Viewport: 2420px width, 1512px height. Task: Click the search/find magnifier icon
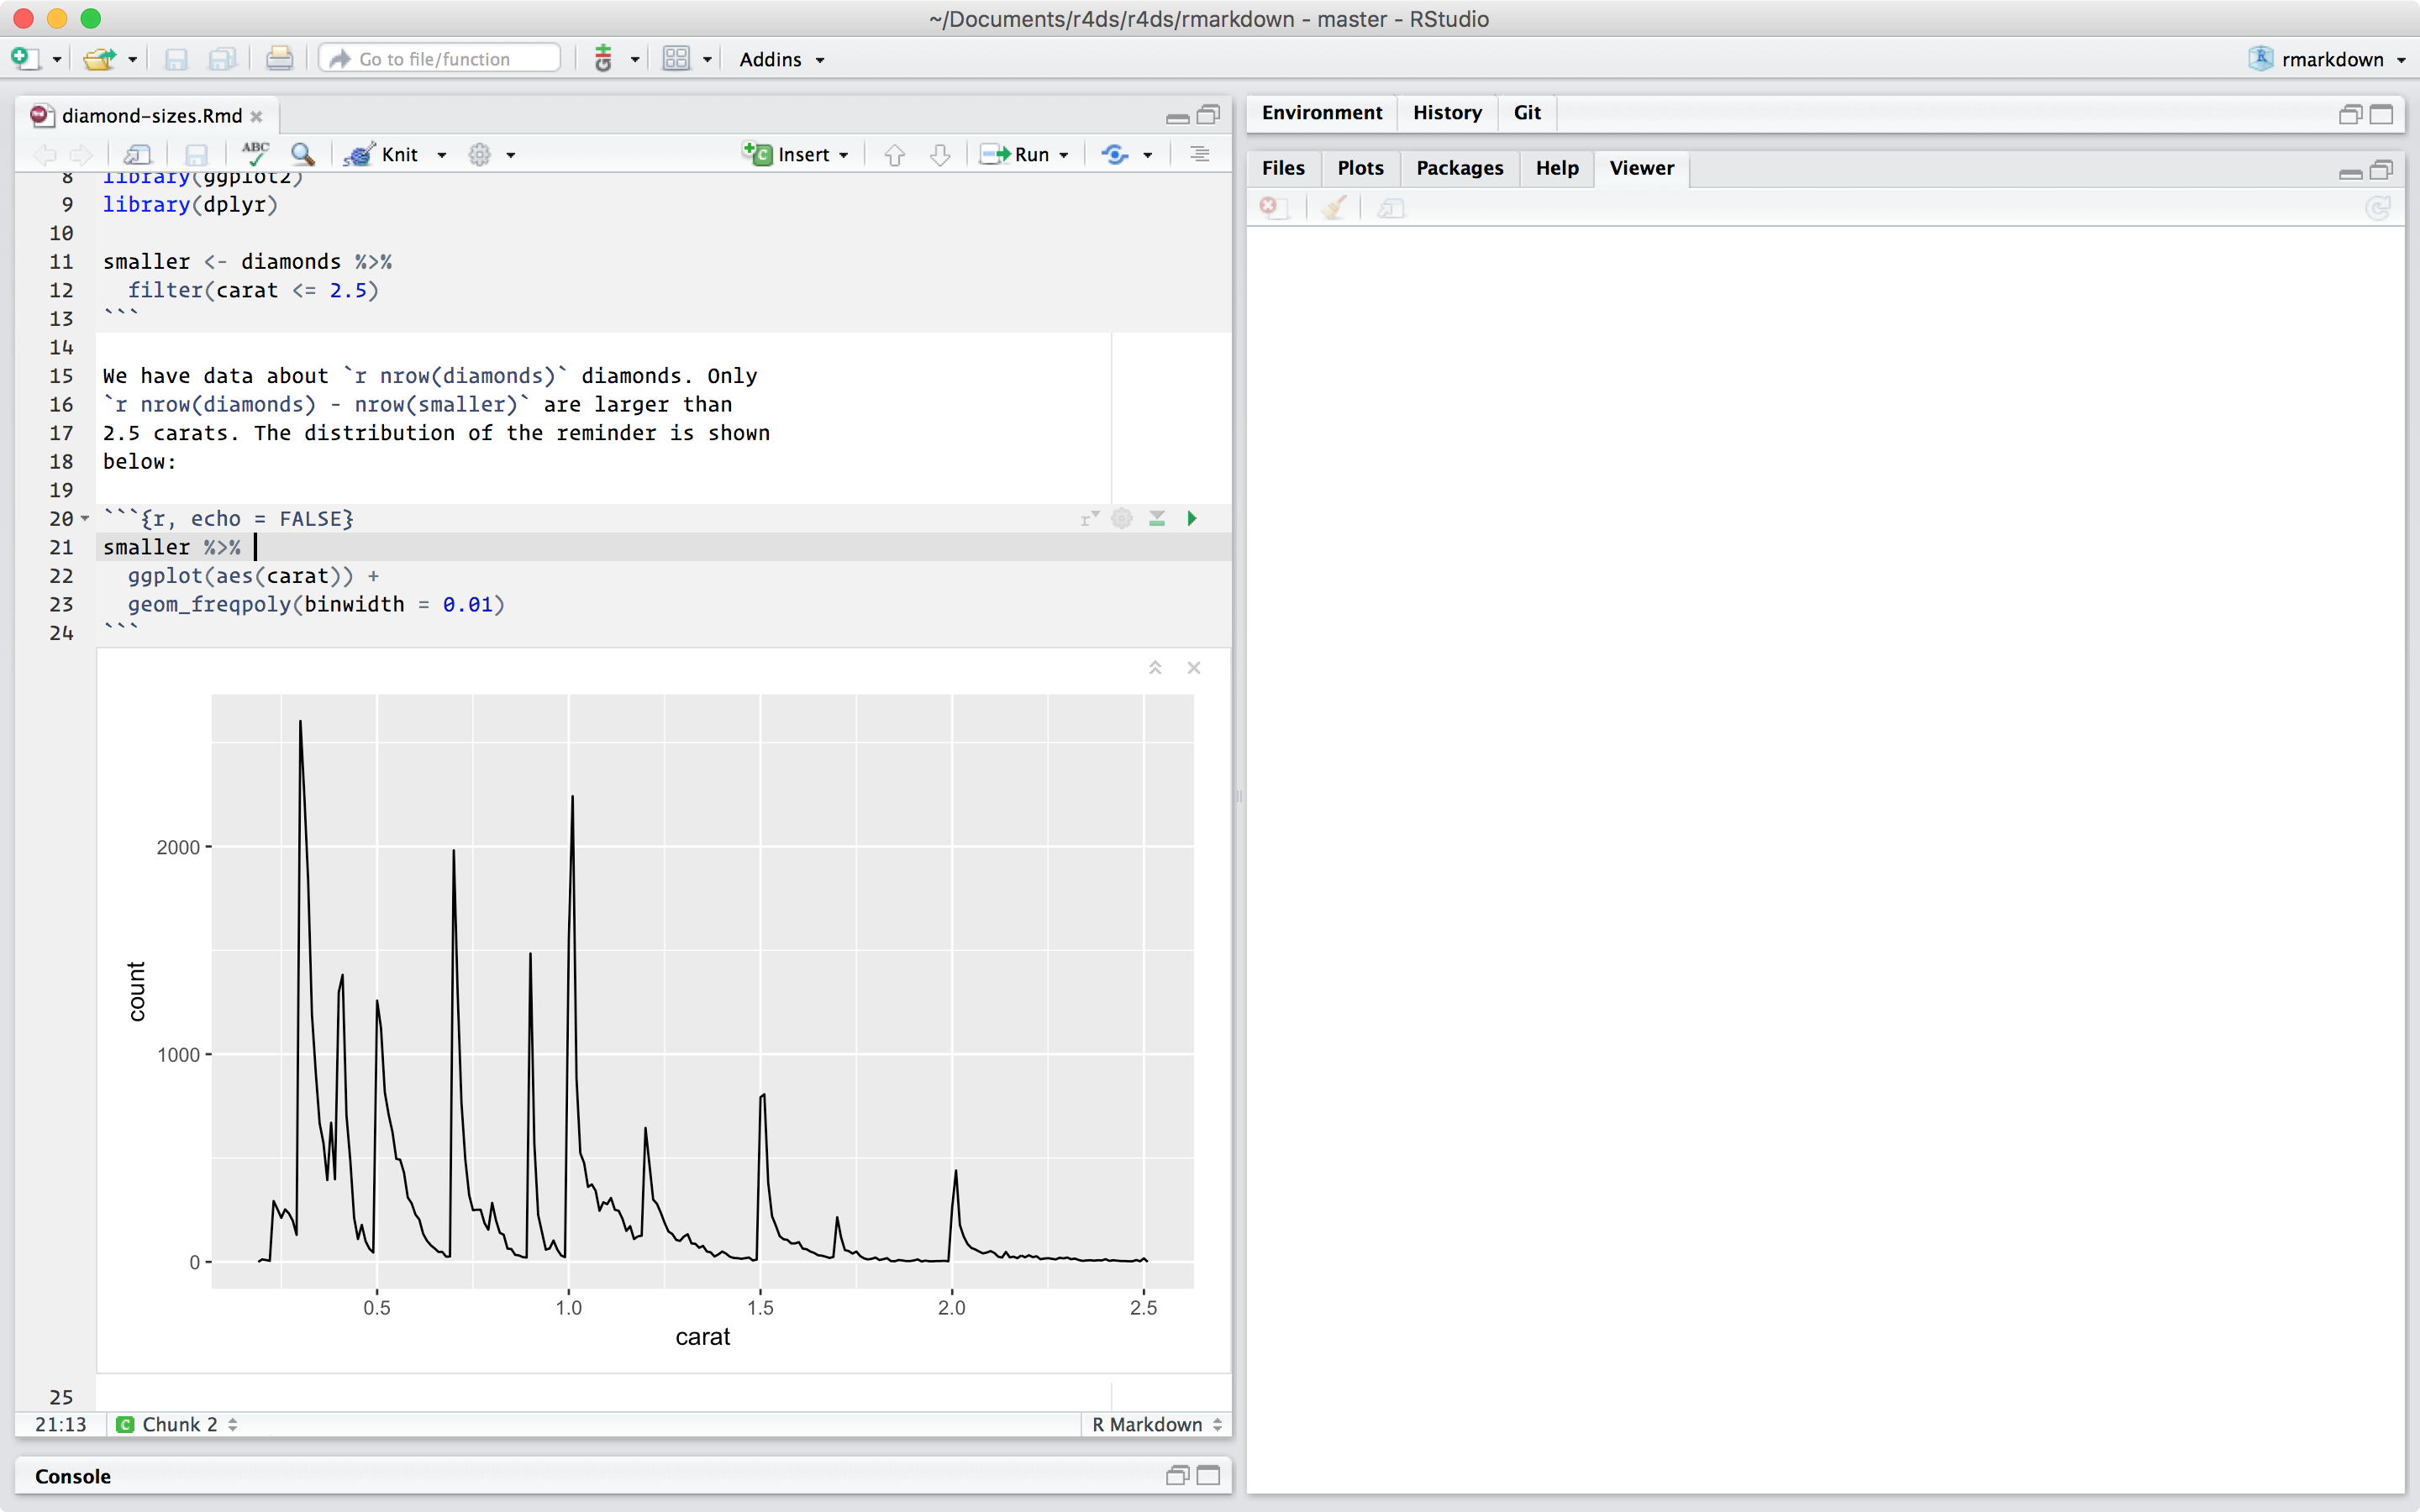(x=300, y=155)
